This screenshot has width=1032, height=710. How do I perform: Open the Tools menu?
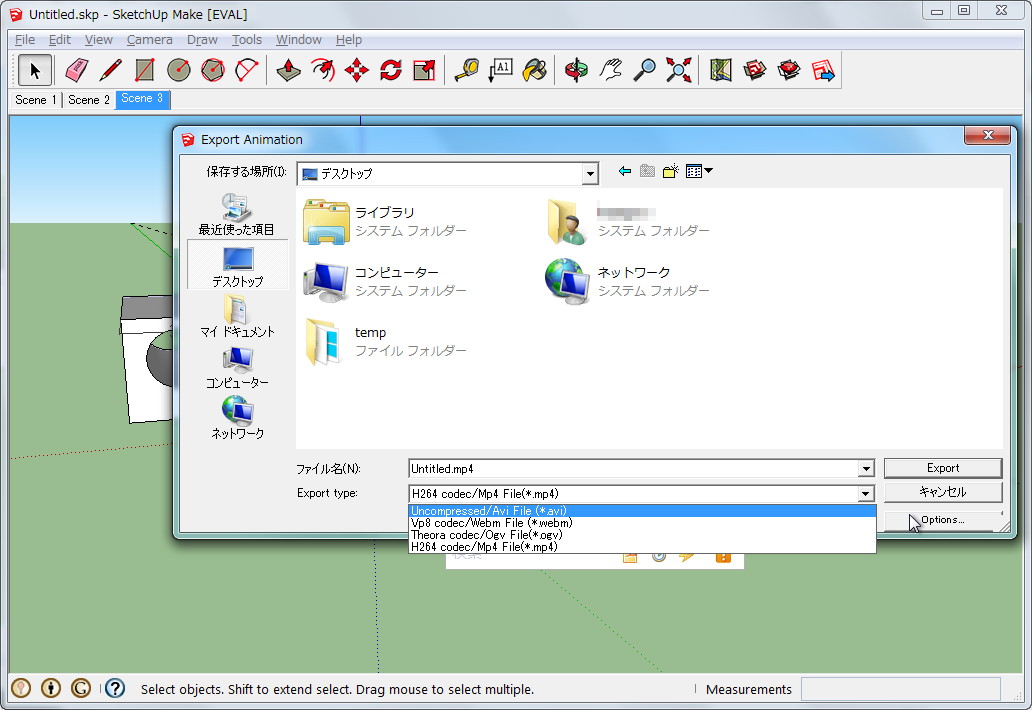coord(247,39)
